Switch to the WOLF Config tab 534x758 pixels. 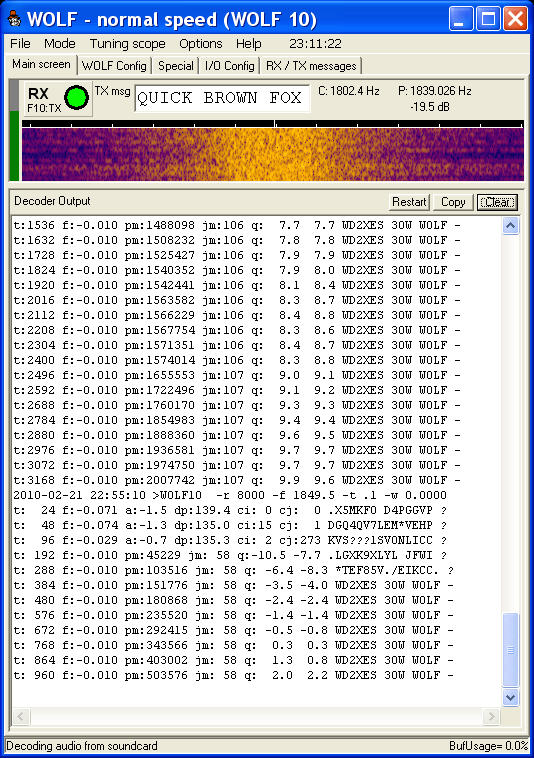[x=114, y=66]
